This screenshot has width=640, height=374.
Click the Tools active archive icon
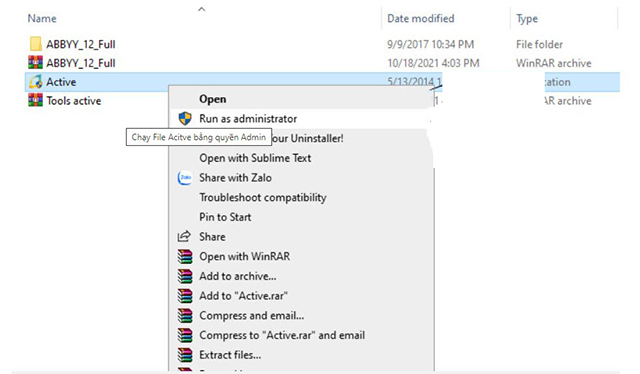pyautogui.click(x=36, y=100)
